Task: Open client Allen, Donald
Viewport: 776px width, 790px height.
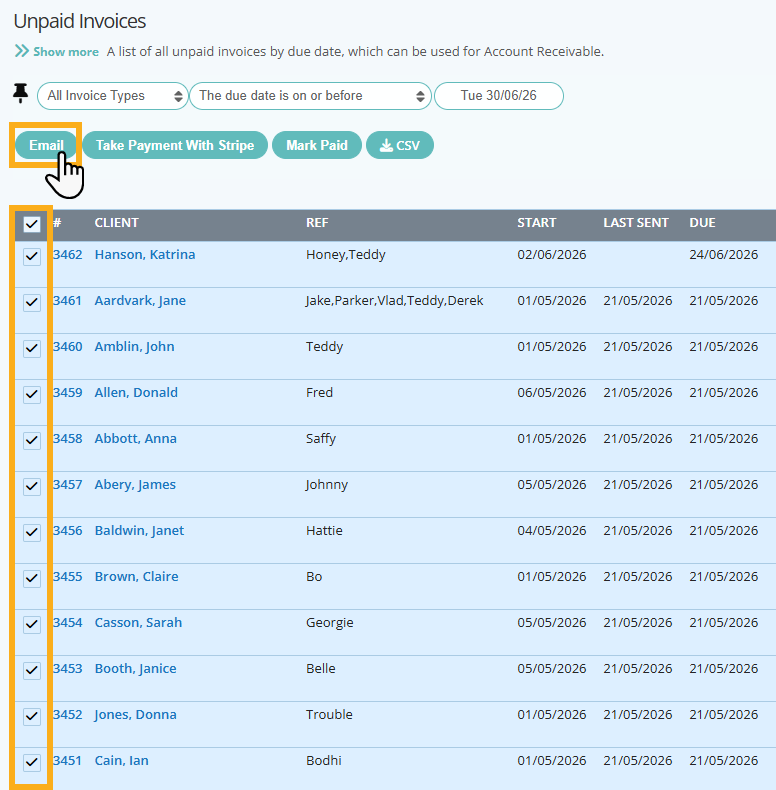Action: point(136,392)
